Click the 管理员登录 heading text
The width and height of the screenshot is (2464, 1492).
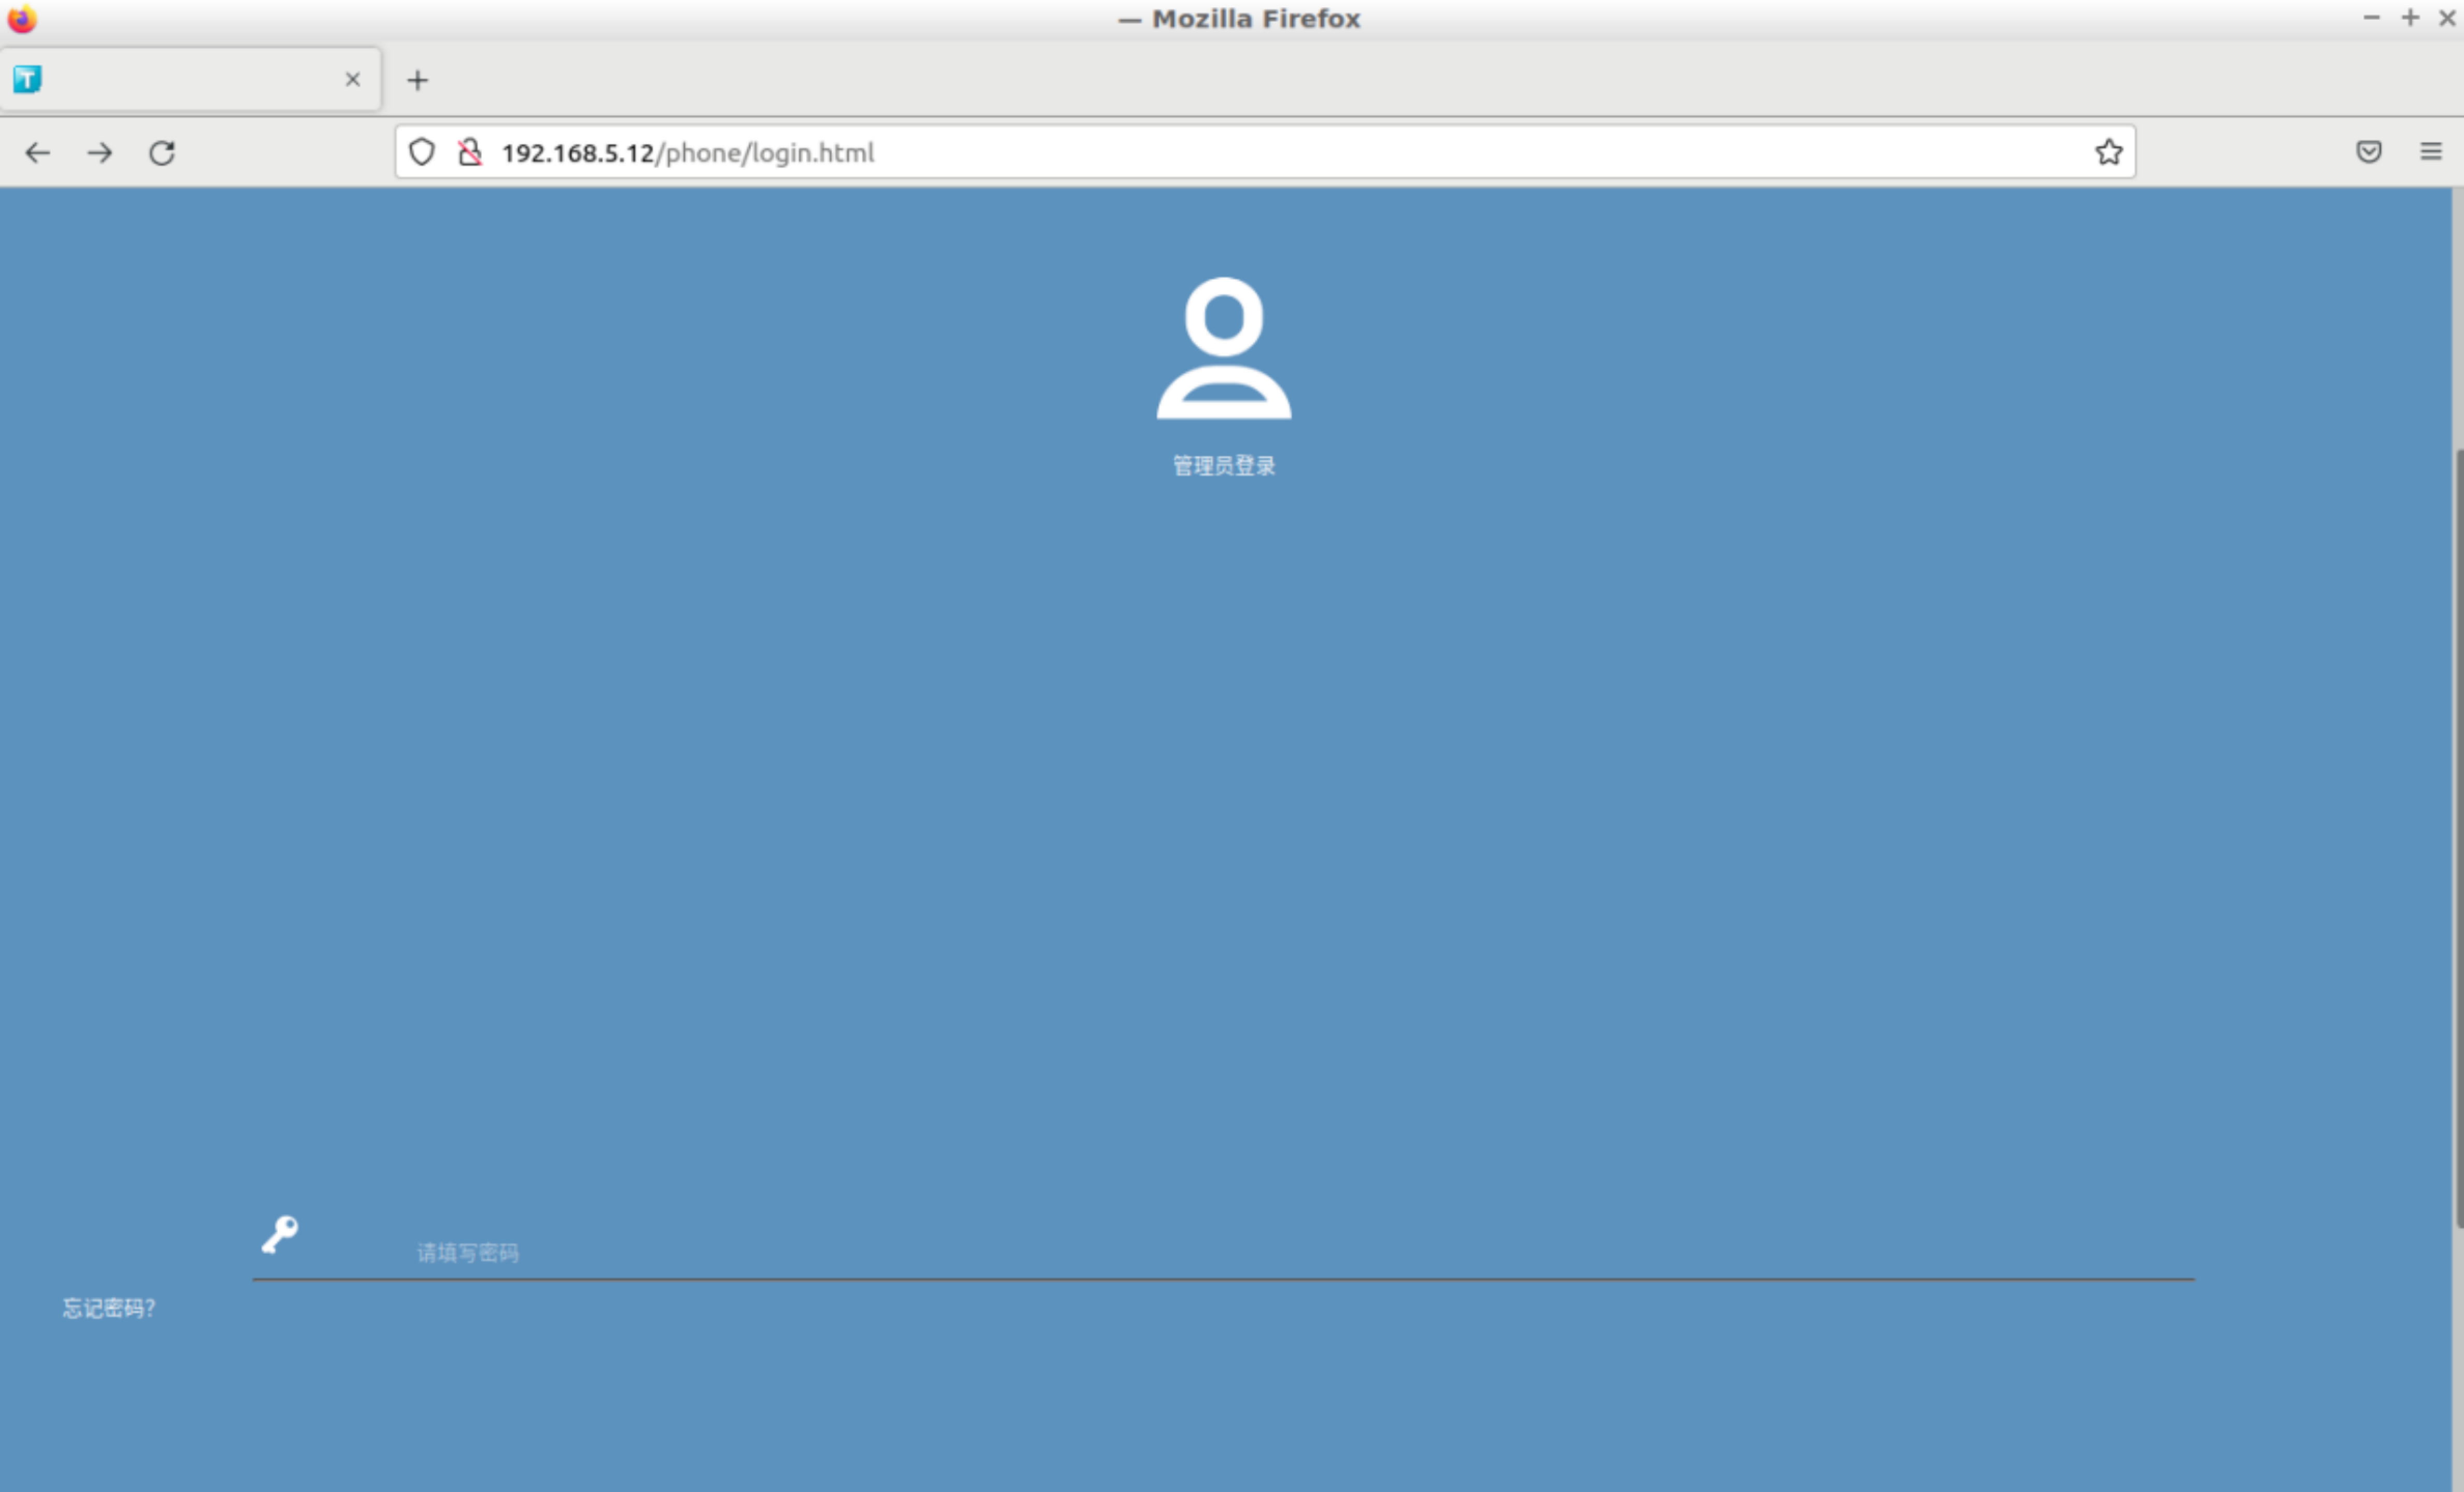click(1223, 466)
